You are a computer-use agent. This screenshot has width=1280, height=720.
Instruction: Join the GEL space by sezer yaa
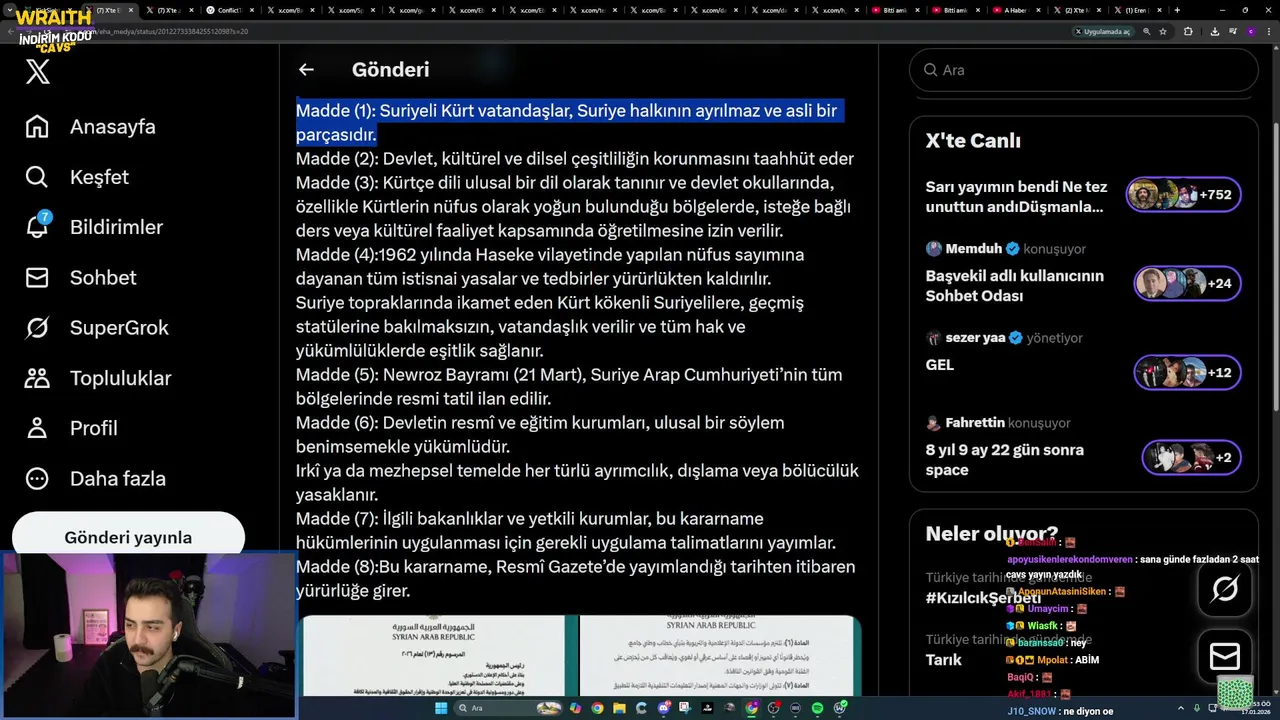coord(940,365)
